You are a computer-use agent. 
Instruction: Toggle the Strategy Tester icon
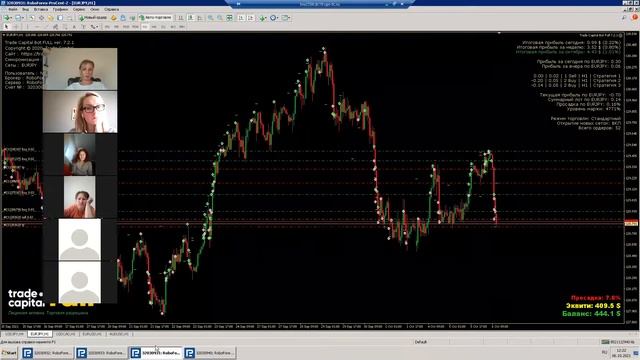click(x=69, y=18)
